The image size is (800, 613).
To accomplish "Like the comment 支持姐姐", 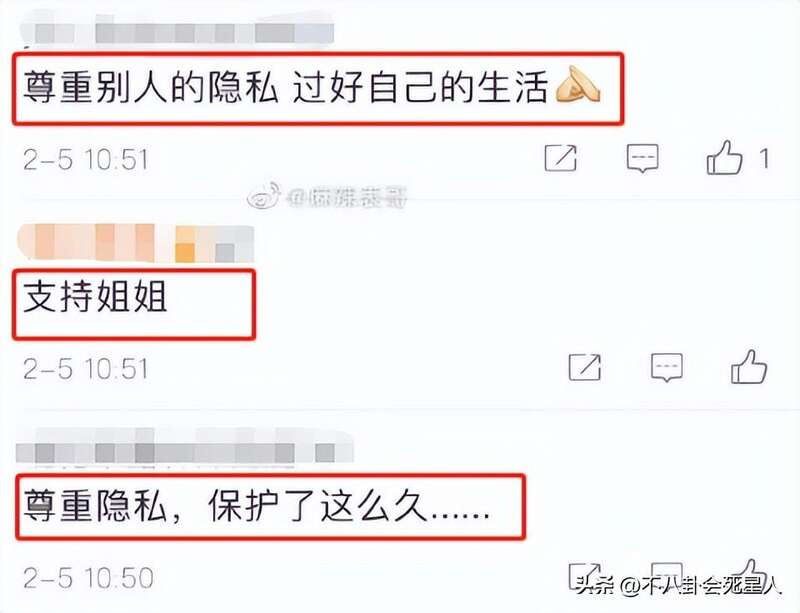I will [x=748, y=367].
